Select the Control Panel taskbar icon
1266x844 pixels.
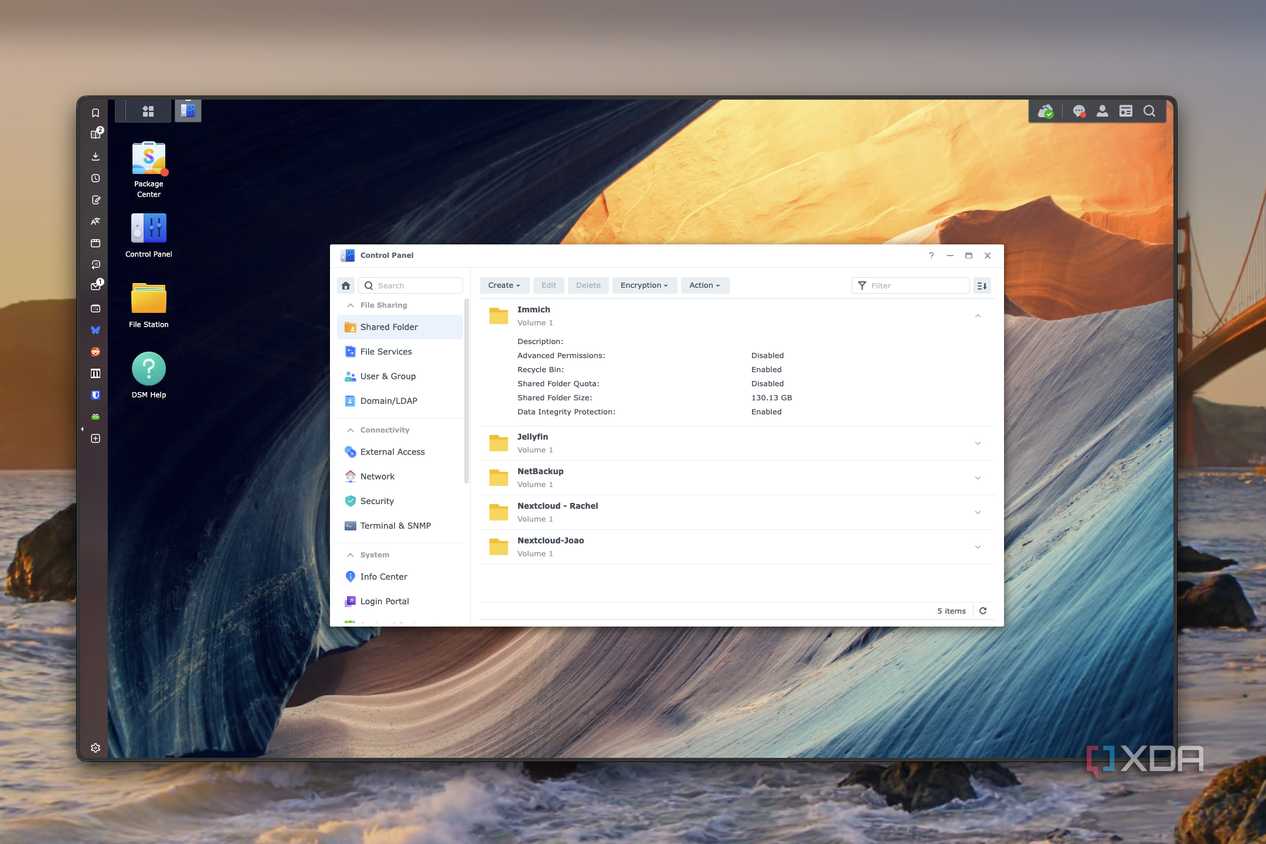188,111
